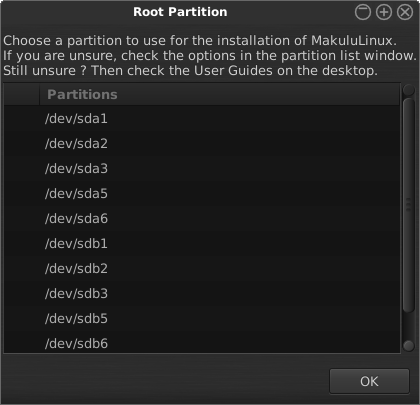Confirm selection with the OK button
This screenshot has width=420, height=405.
[x=369, y=381]
